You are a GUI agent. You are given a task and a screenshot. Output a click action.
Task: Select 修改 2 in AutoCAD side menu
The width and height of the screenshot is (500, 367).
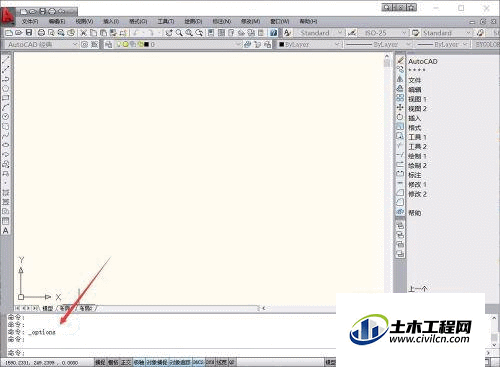point(418,194)
